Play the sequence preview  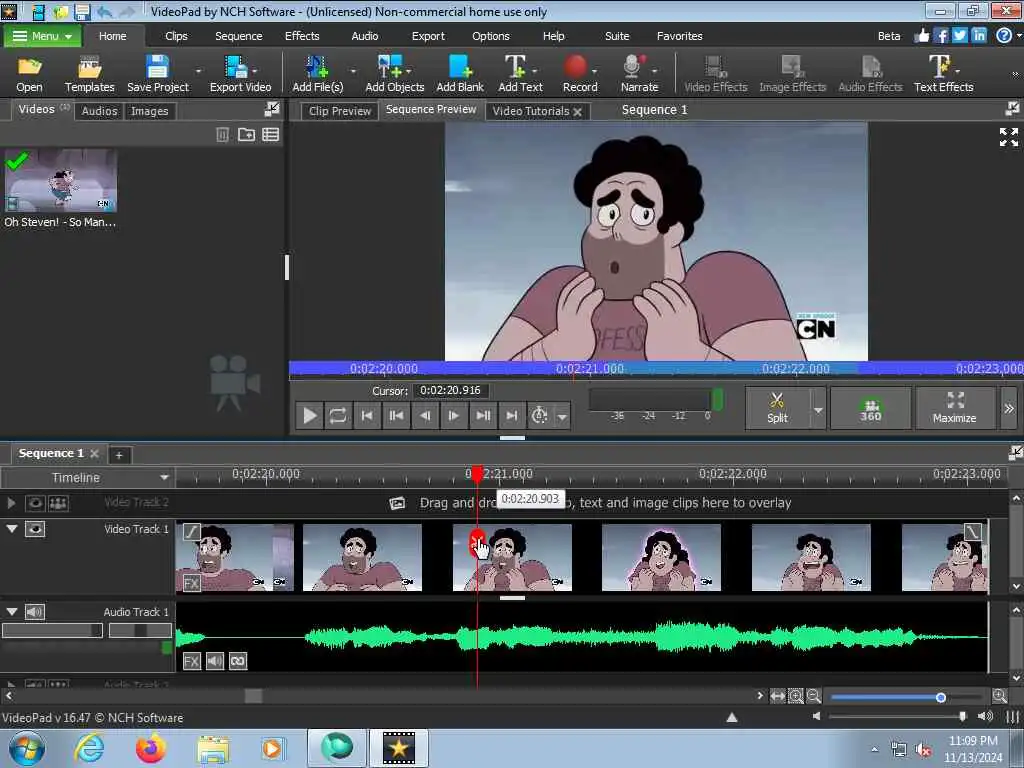click(x=310, y=415)
